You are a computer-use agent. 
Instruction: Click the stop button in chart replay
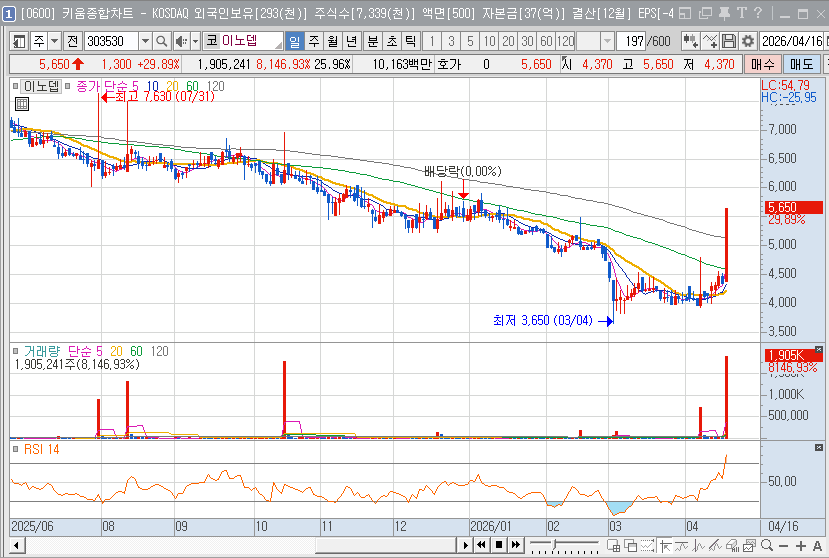499,545
